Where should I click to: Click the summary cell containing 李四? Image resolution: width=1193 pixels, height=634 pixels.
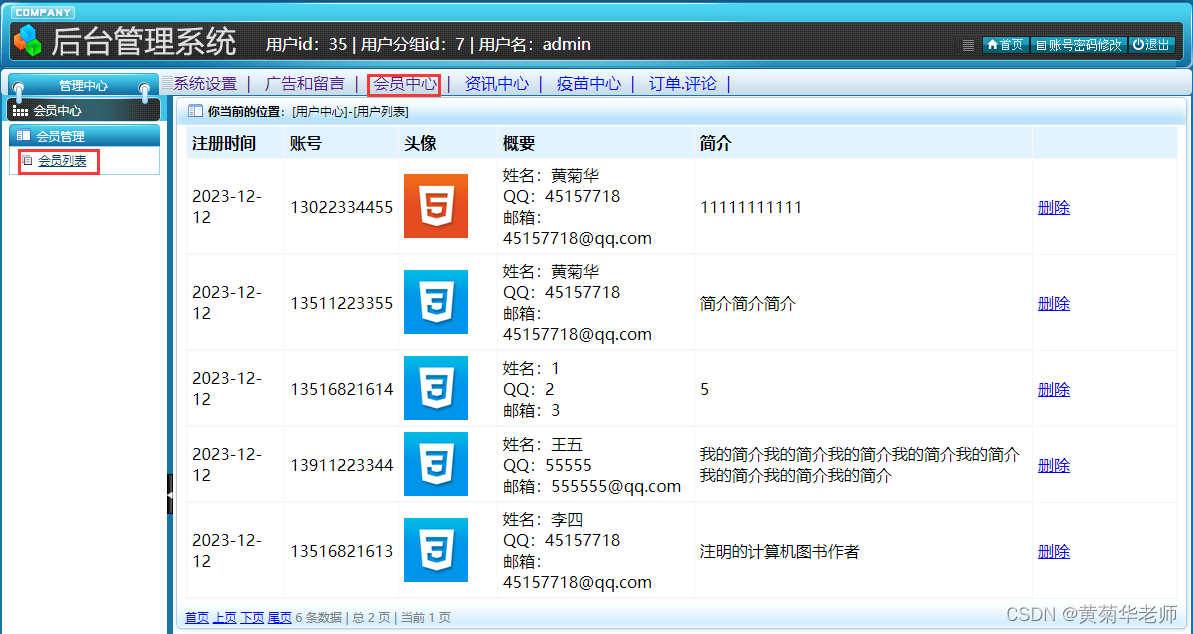[596, 550]
